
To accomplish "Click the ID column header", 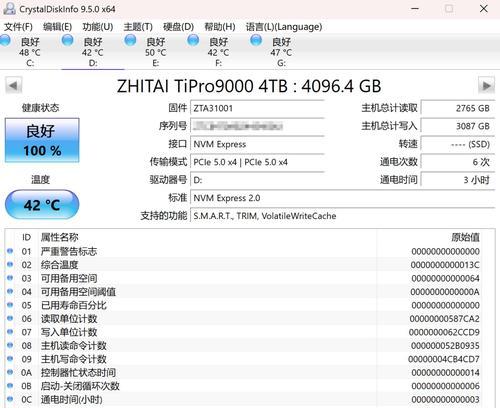I will (x=27, y=237).
